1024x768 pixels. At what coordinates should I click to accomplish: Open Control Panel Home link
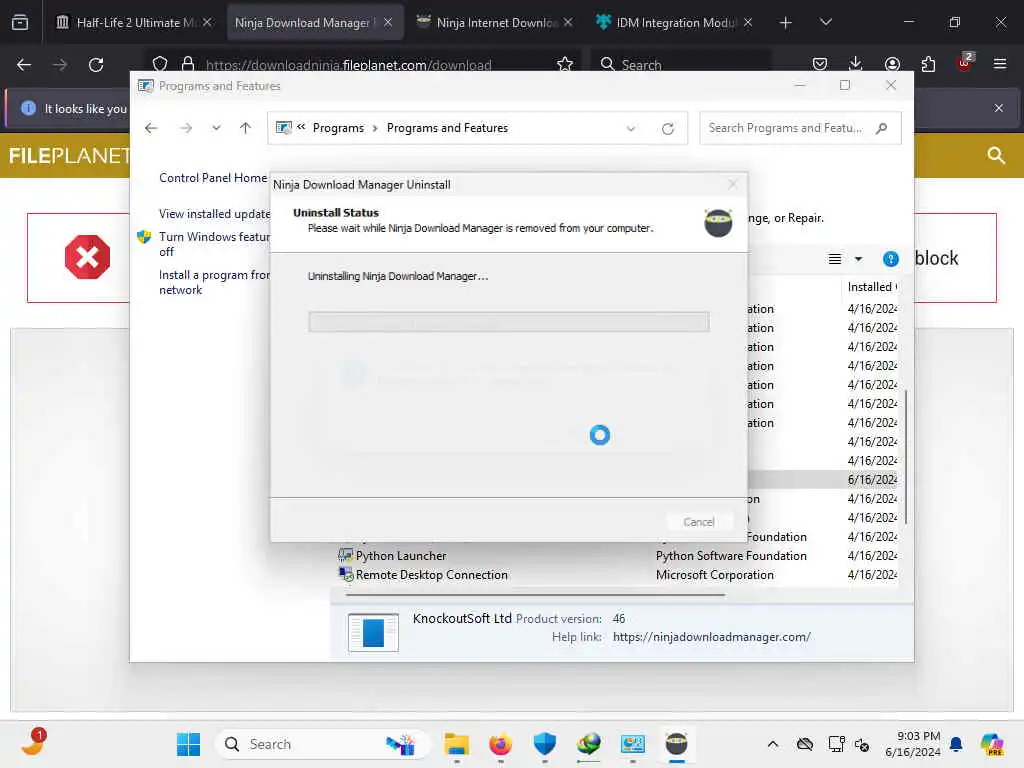(x=213, y=178)
